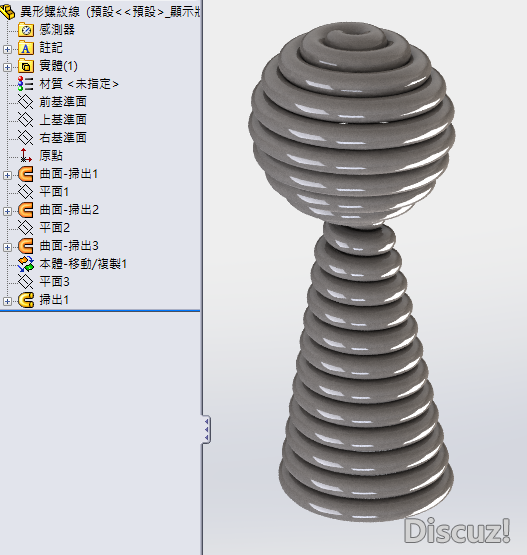Select the 右基準面 plane icon

pos(26,138)
